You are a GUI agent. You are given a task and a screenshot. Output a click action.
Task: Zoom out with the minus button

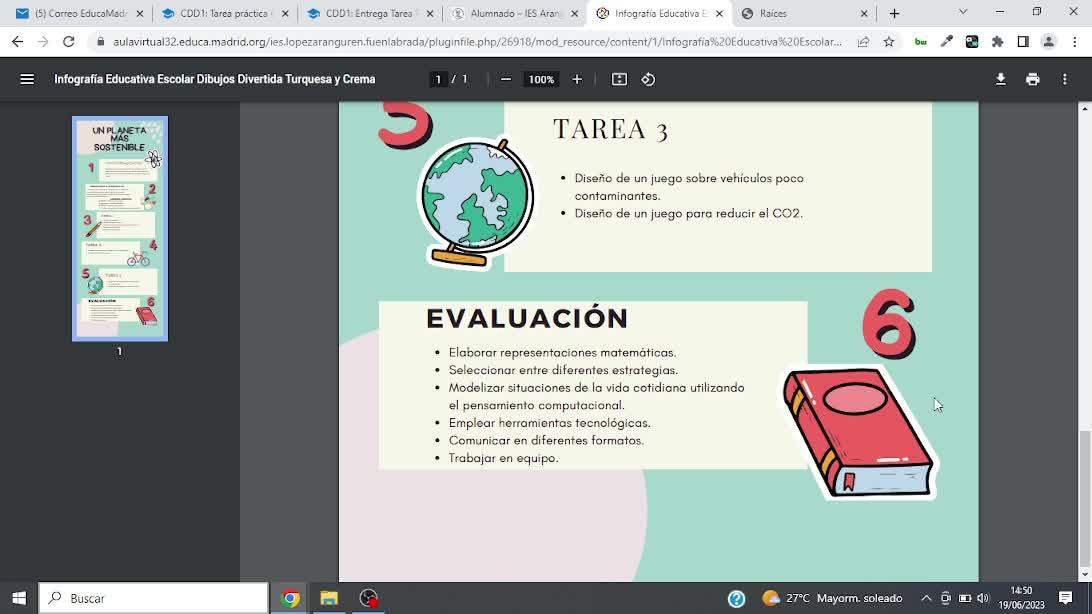[506, 79]
